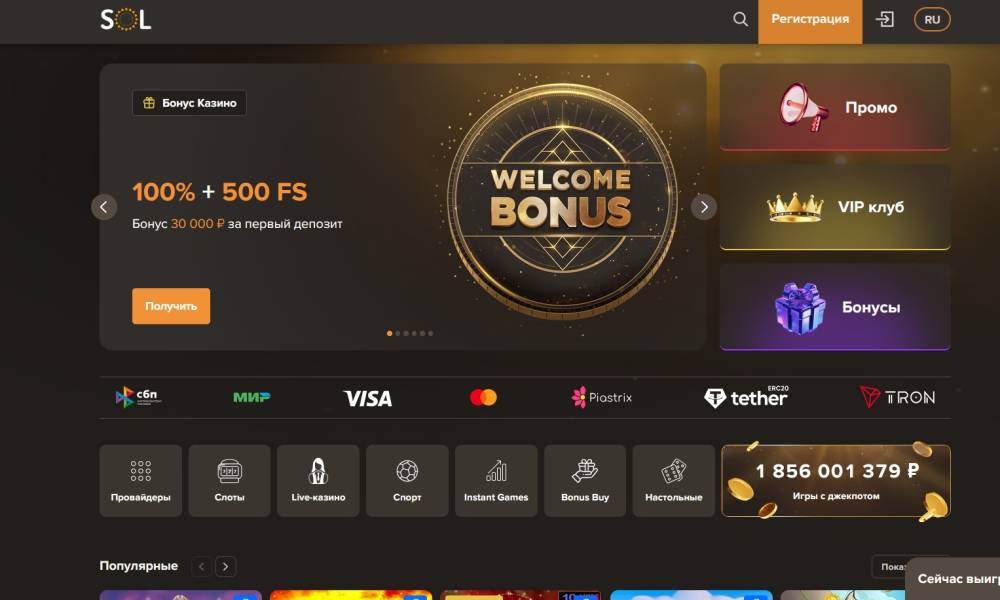Screen dimensions: 1000x600
Task: Go to the Спорт soccer ball tile
Action: pyautogui.click(x=407, y=481)
